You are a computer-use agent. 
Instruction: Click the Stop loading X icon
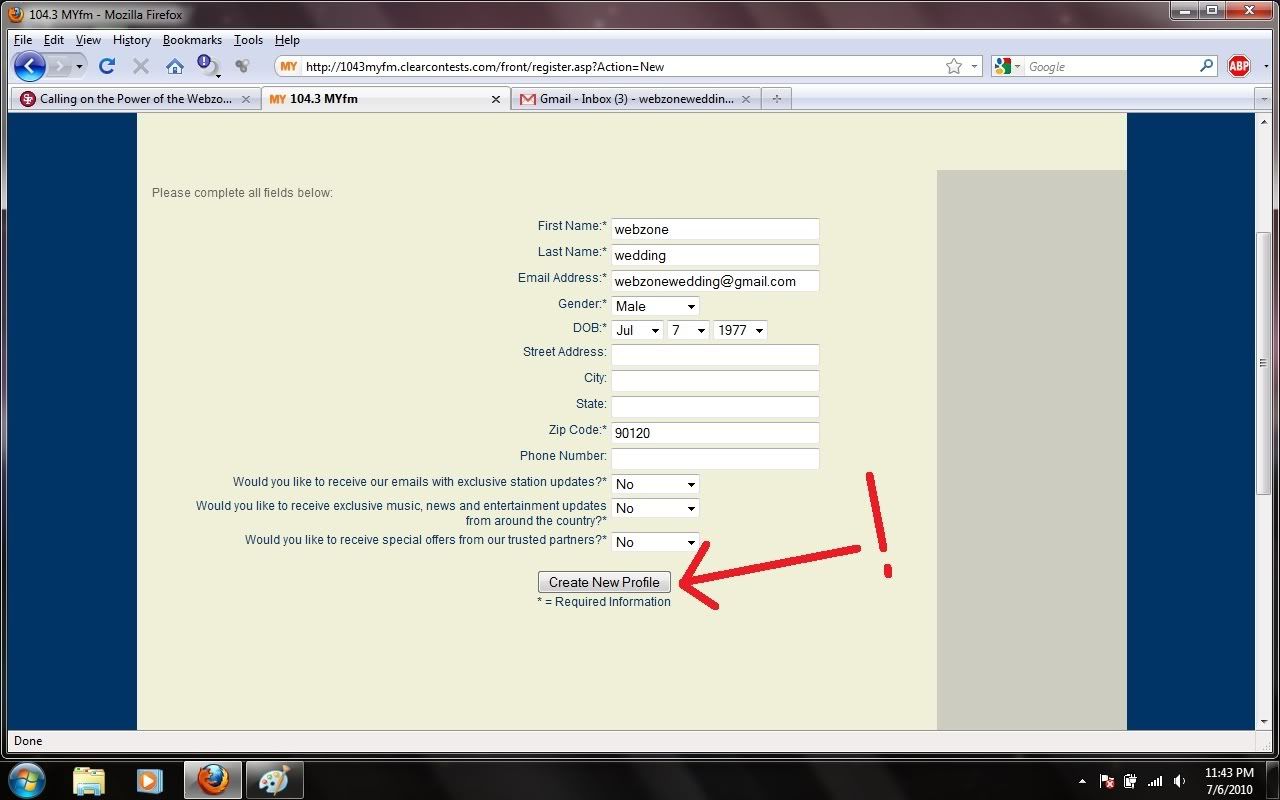(141, 67)
